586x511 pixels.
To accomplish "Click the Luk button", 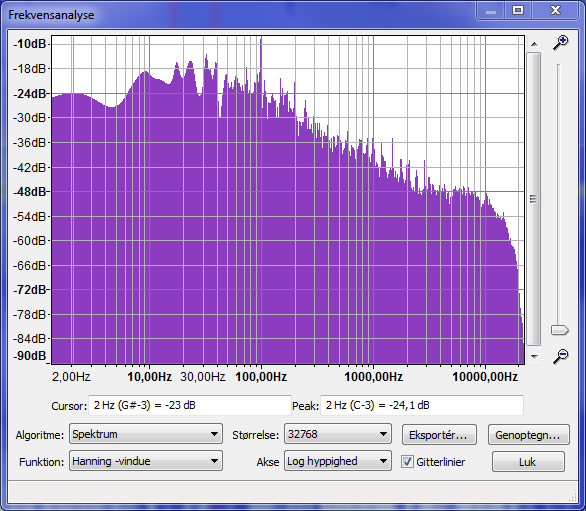I will pos(528,462).
